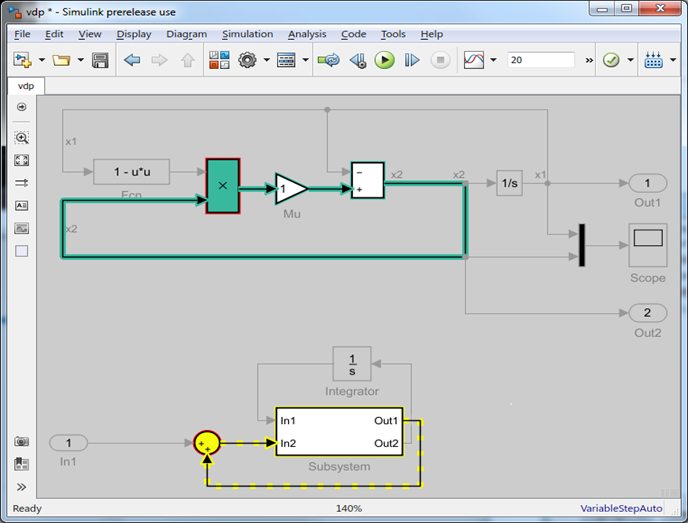Click the Step Forward button
This screenshot has height=523, width=688.
pyautogui.click(x=412, y=60)
